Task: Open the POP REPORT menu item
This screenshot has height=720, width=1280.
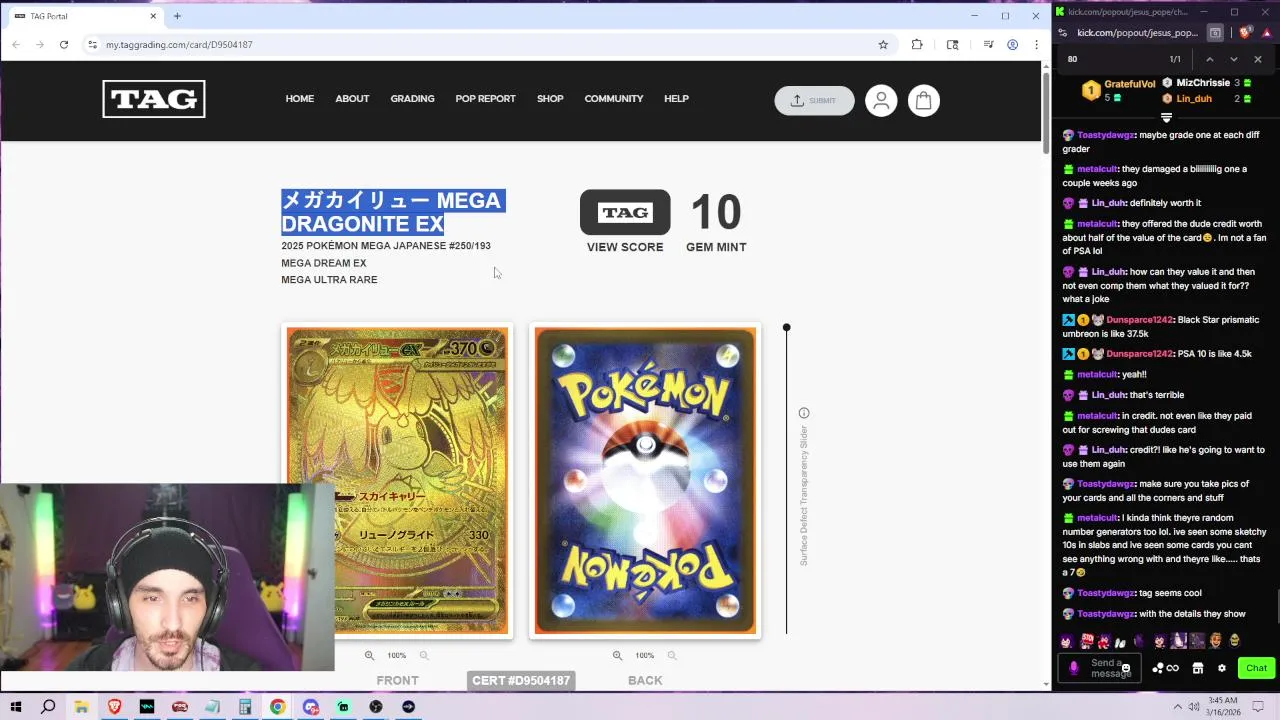Action: [485, 99]
